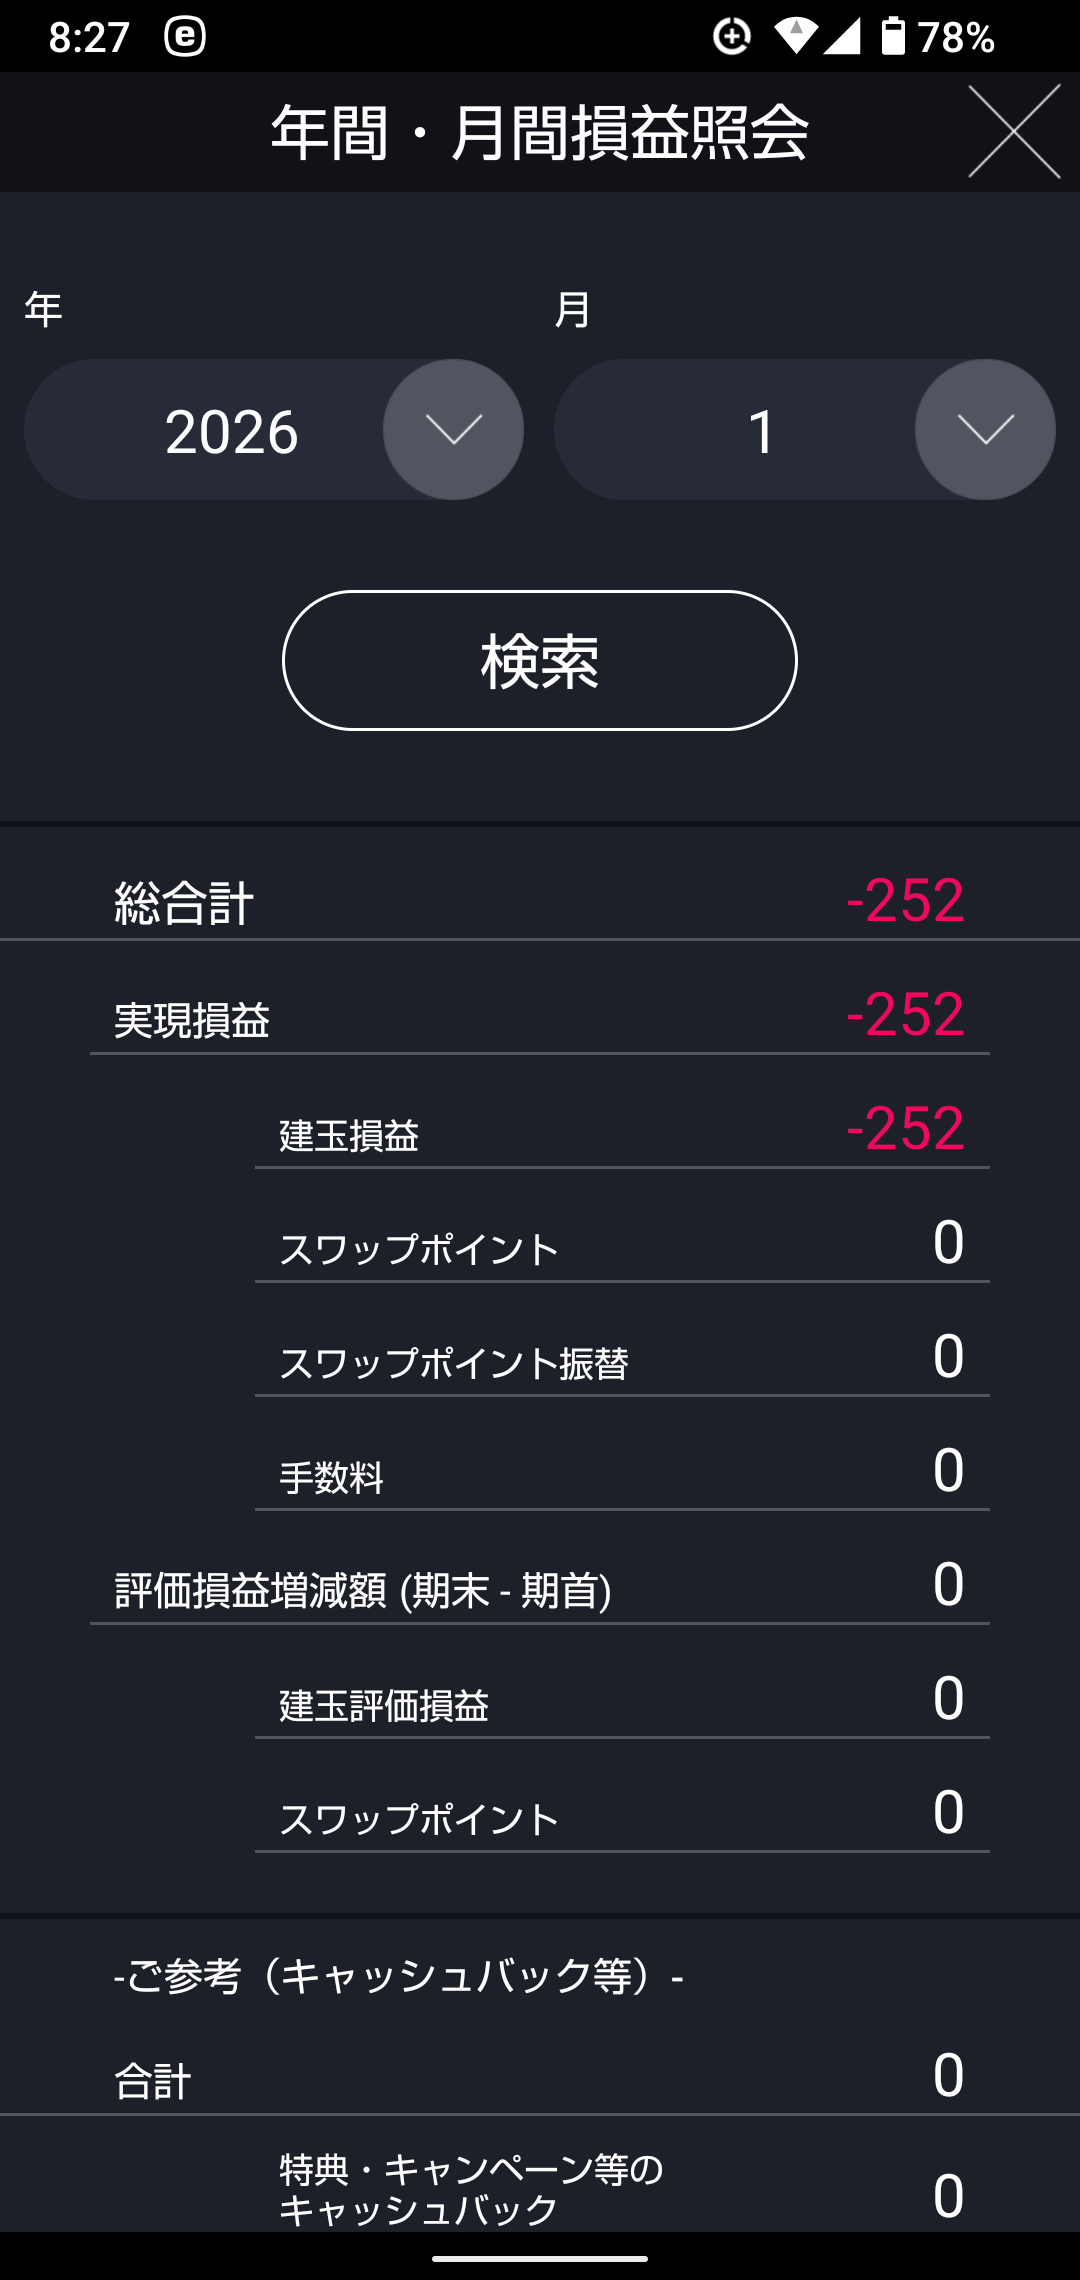
Task: Tap the e icon in status bar
Action: click(x=185, y=37)
